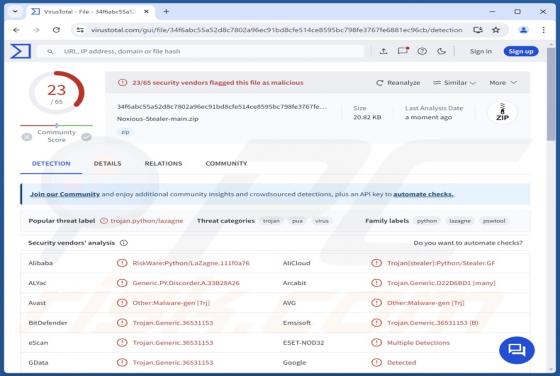Image resolution: width=560 pixels, height=376 pixels.
Task: Open the Join our Community link
Action: pyautogui.click(x=65, y=194)
